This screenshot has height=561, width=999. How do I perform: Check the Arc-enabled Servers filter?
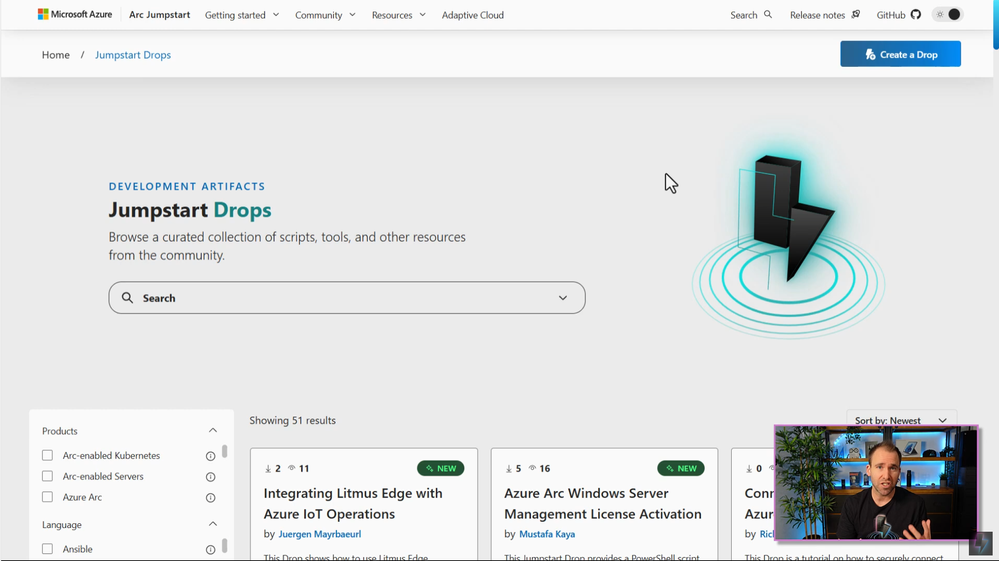[x=47, y=476]
